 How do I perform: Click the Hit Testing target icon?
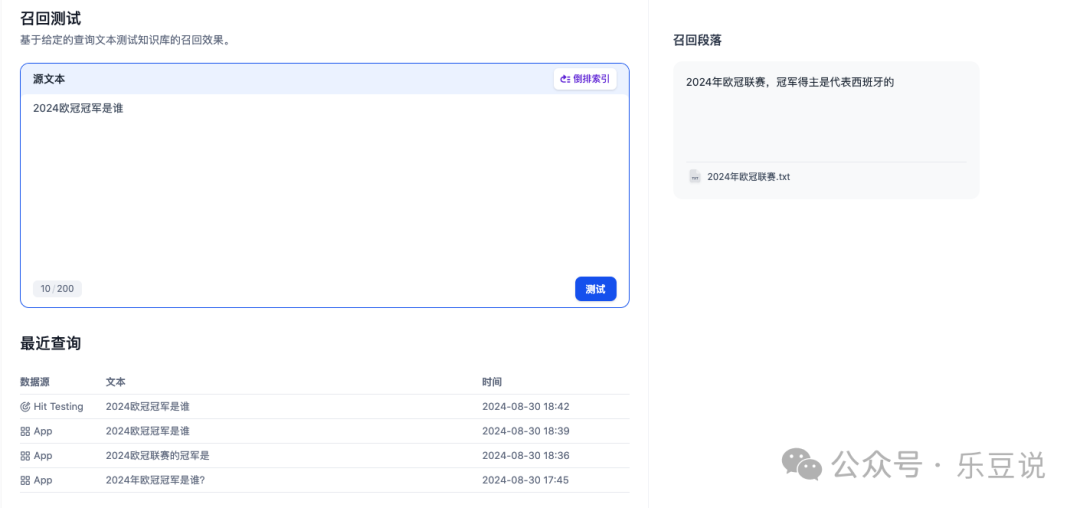[25, 407]
